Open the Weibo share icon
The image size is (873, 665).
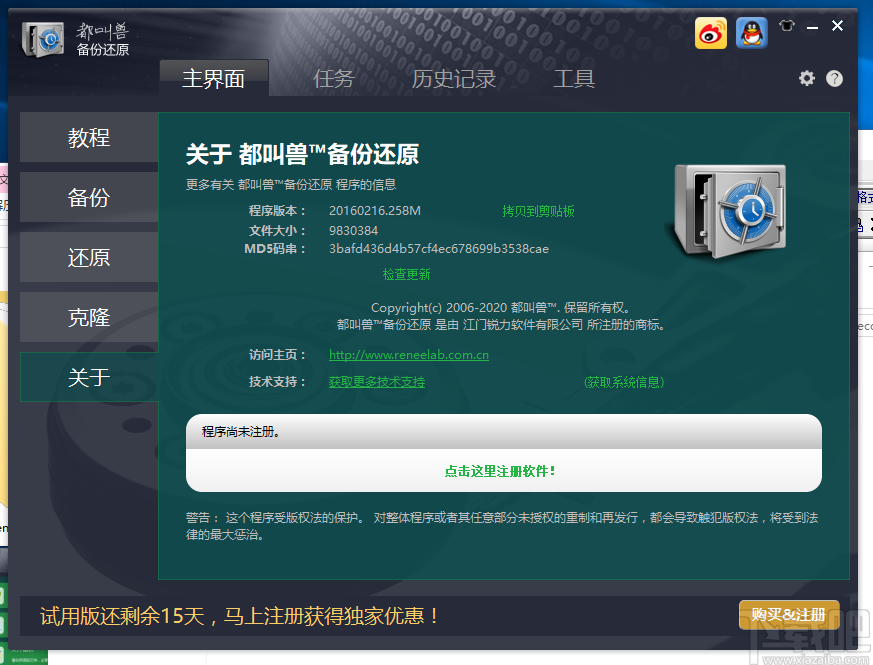(x=710, y=33)
